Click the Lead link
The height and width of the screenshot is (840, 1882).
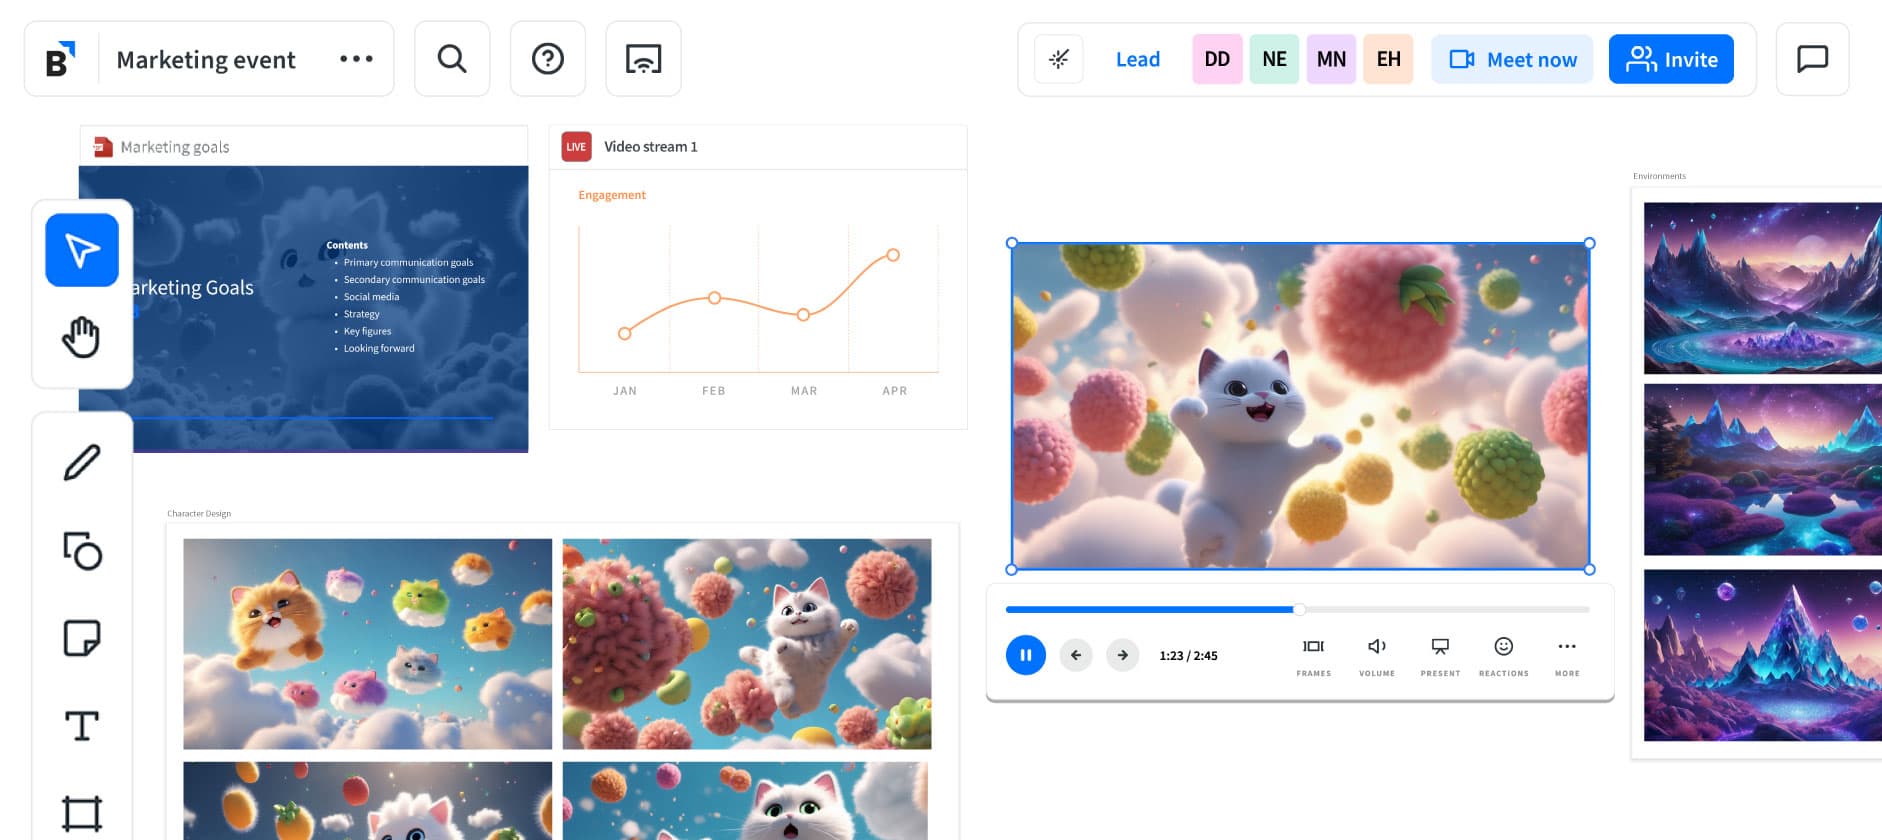click(x=1138, y=60)
